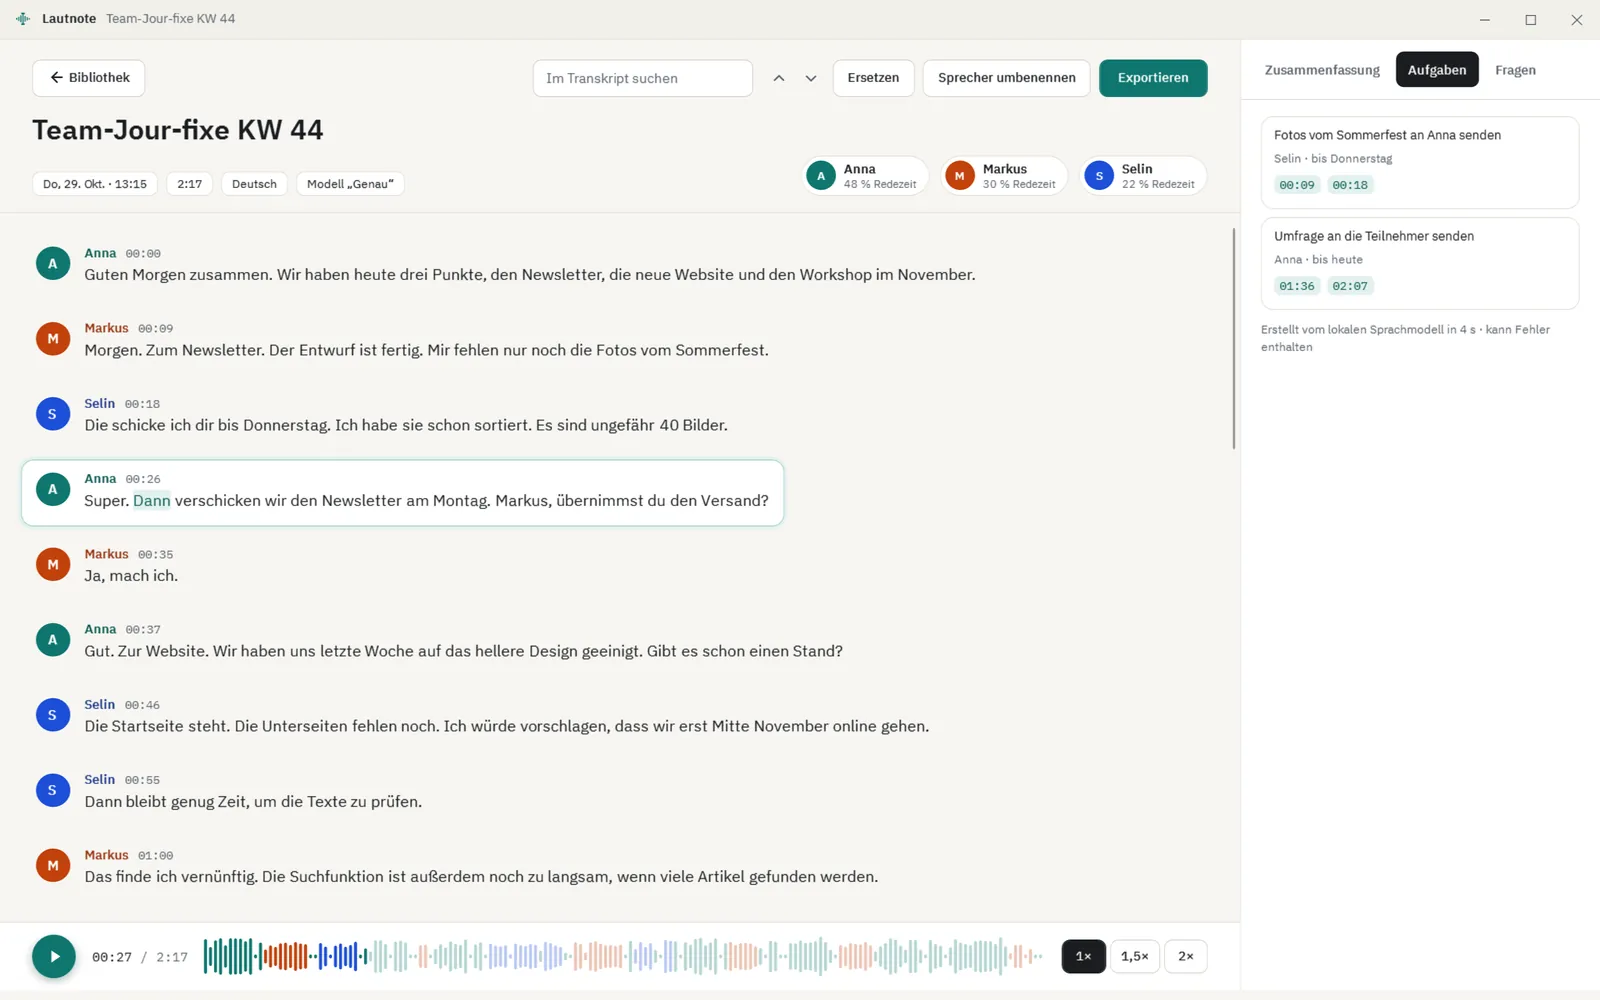Jump to timestamp 00:09 in Fotos task
Screen dimensions: 1600x1000
click(1297, 185)
